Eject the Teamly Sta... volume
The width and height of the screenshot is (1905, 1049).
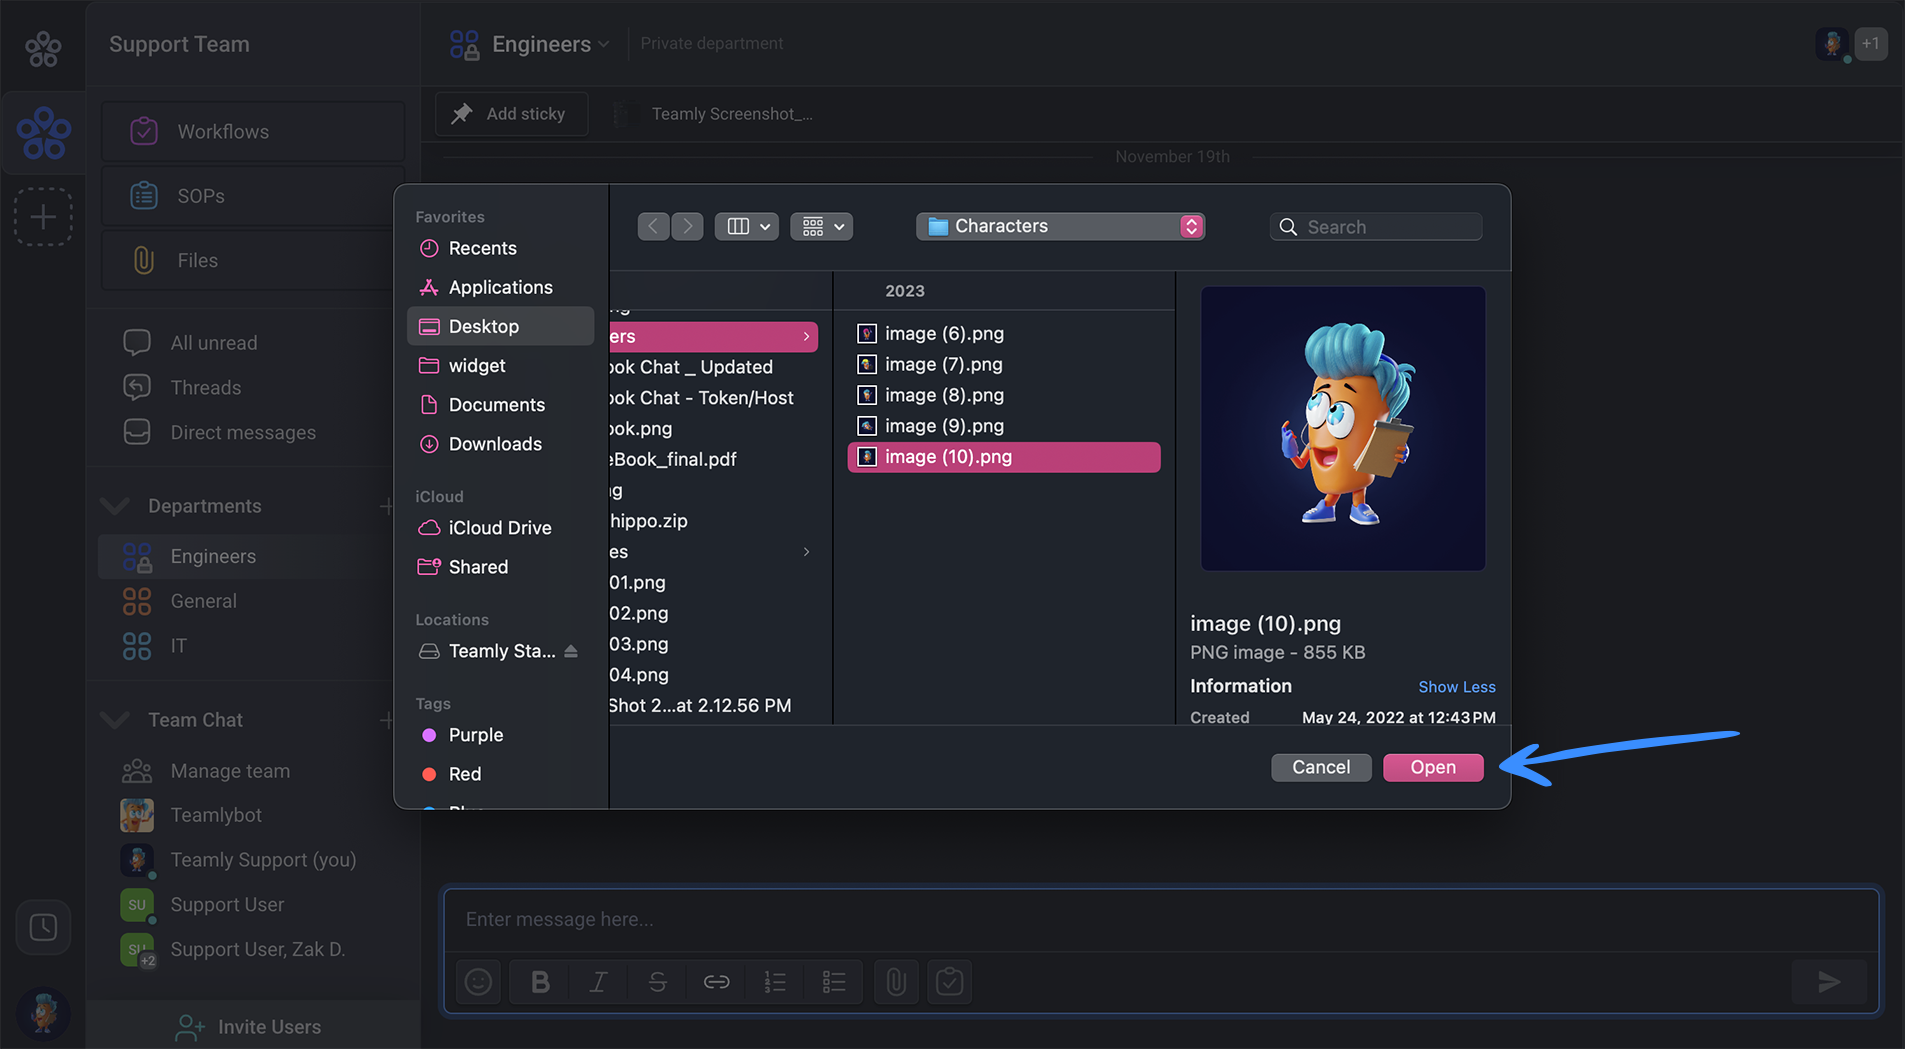(x=571, y=651)
